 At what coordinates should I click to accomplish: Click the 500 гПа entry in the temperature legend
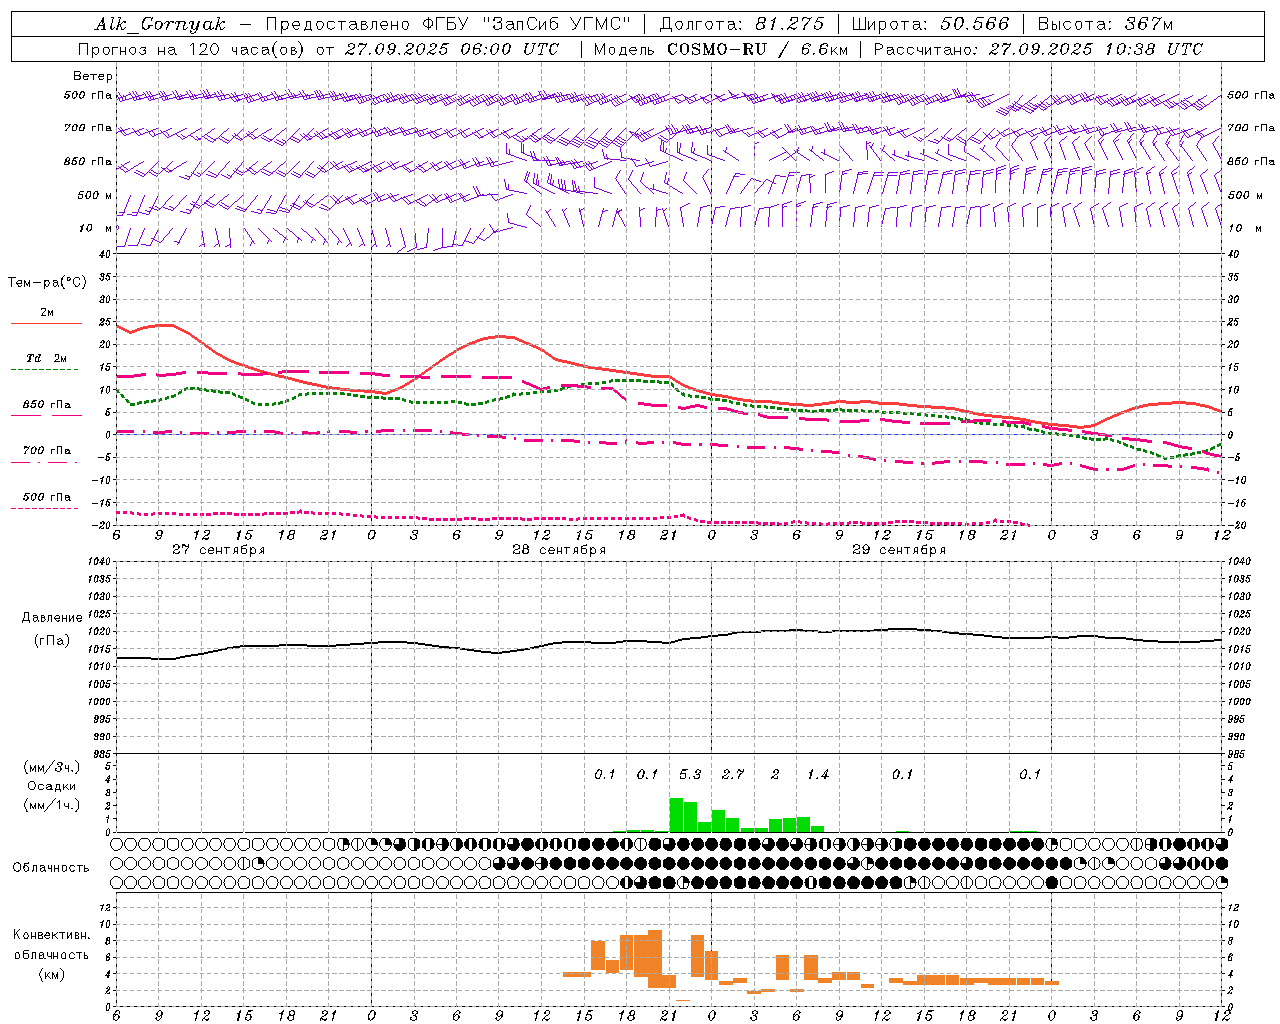[47, 497]
